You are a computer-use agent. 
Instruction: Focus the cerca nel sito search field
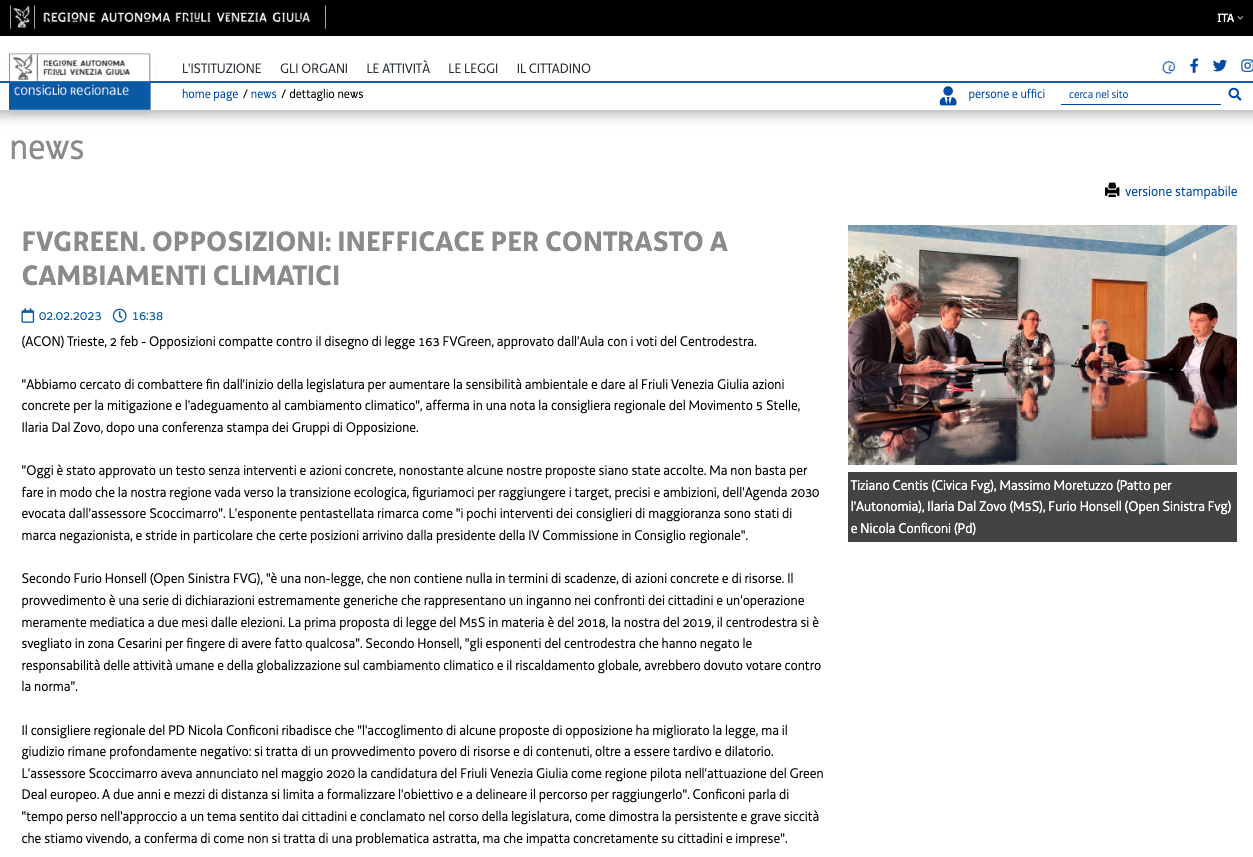click(x=1140, y=95)
